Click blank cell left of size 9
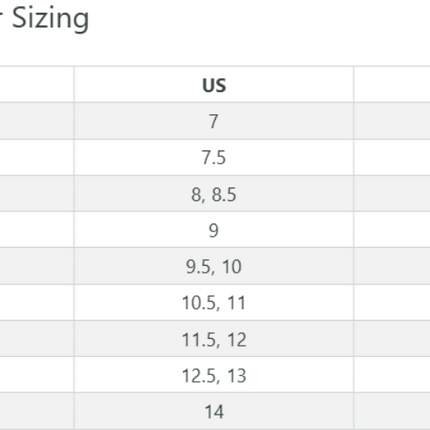Viewport: 430px width, 430px height. 37,230
